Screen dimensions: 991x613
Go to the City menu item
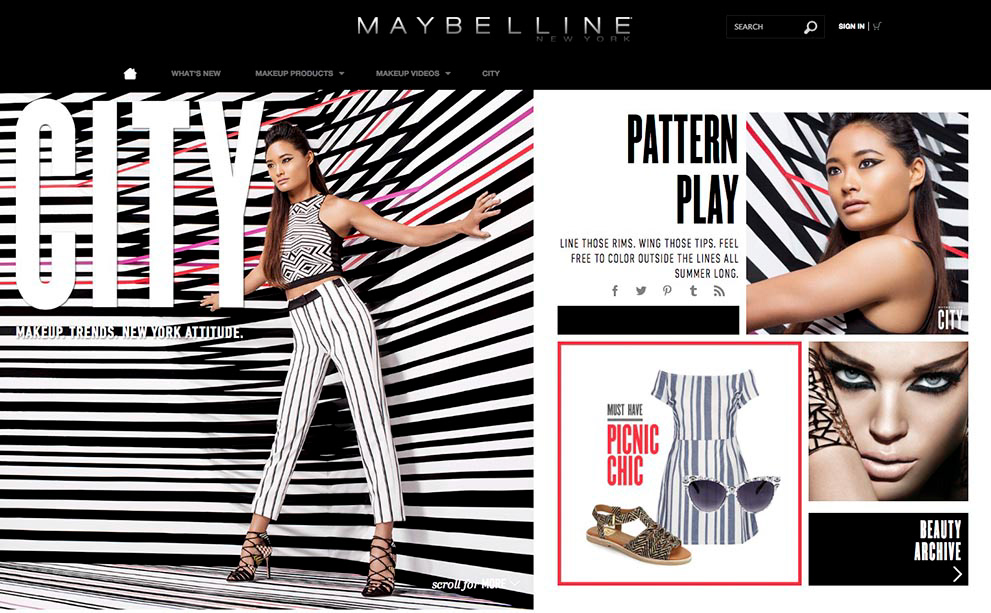(x=491, y=73)
